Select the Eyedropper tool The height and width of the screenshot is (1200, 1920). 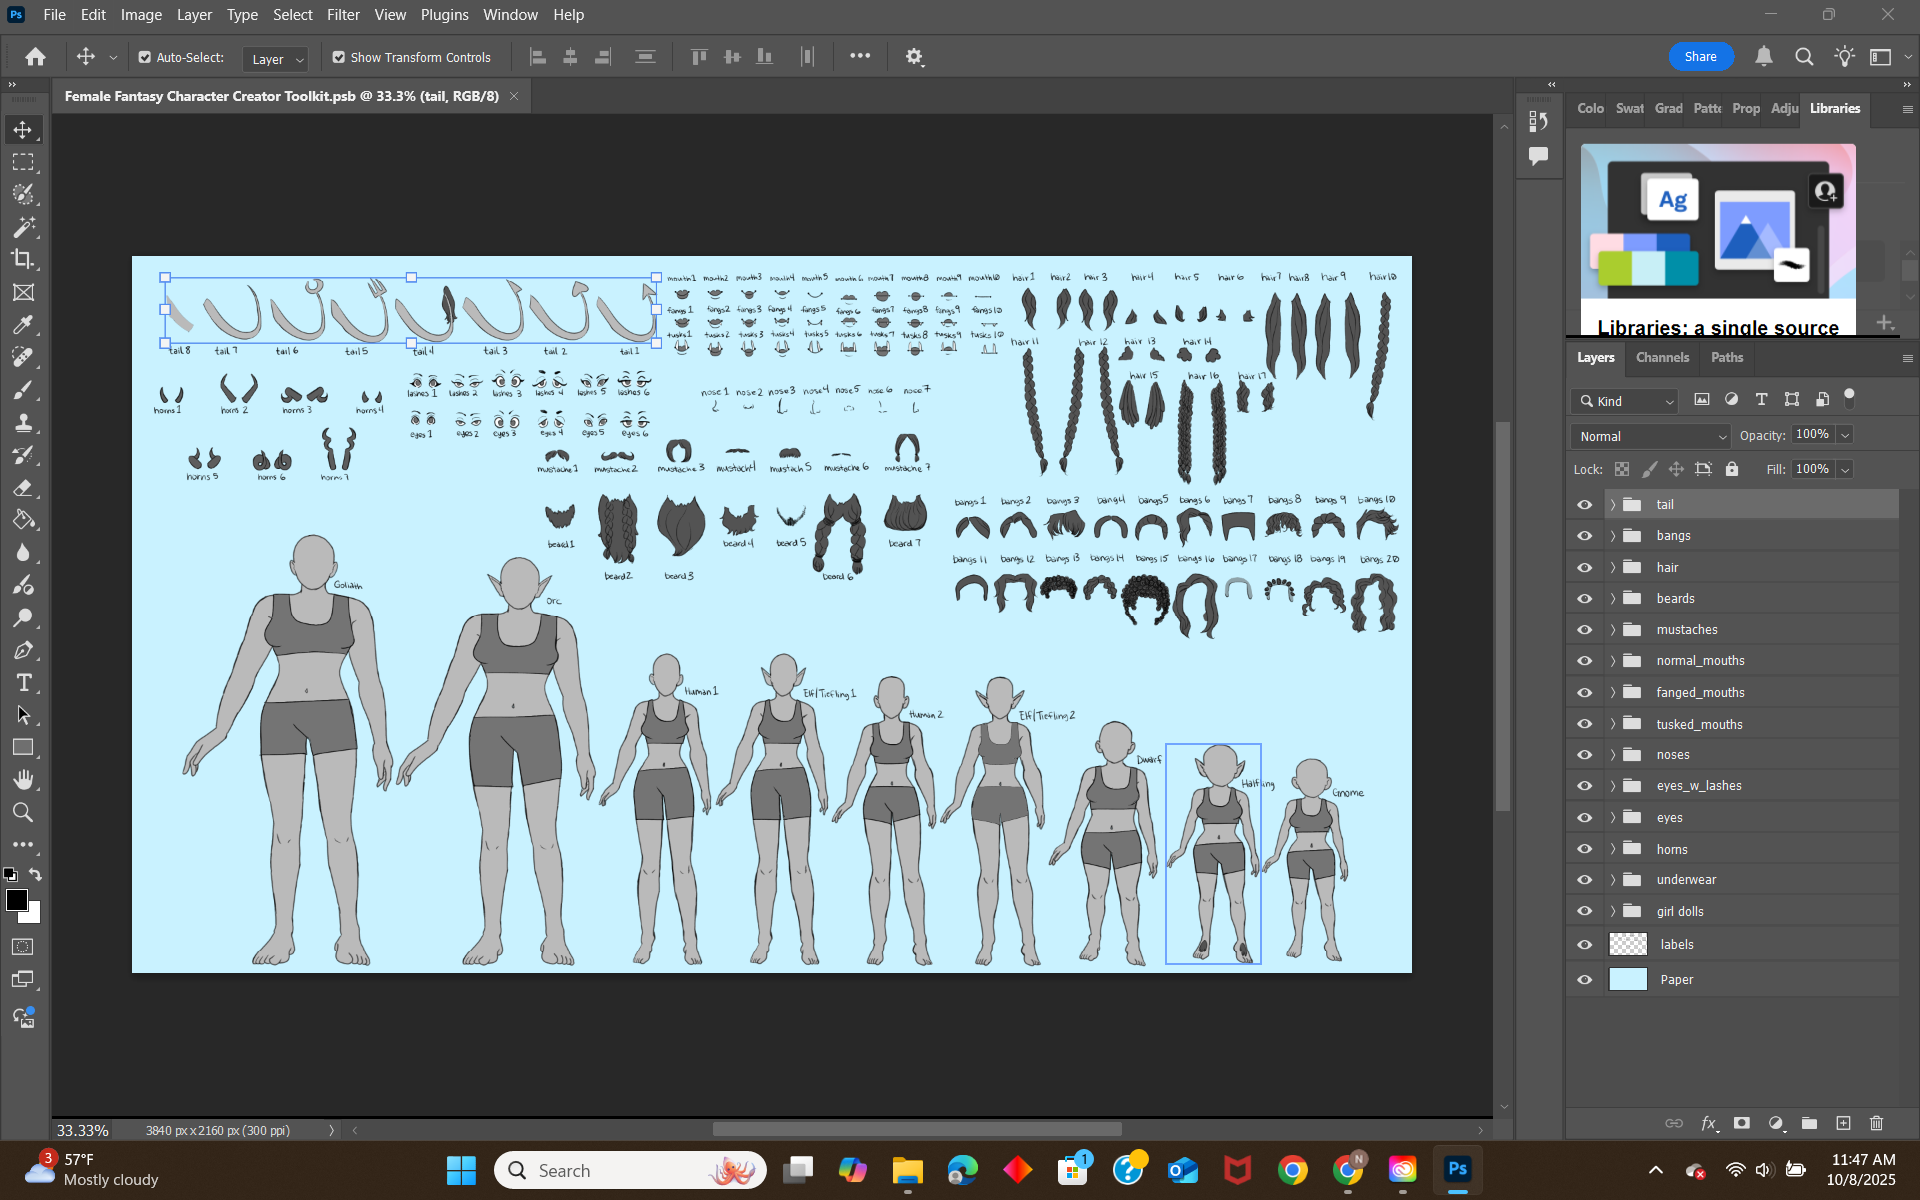[23, 324]
